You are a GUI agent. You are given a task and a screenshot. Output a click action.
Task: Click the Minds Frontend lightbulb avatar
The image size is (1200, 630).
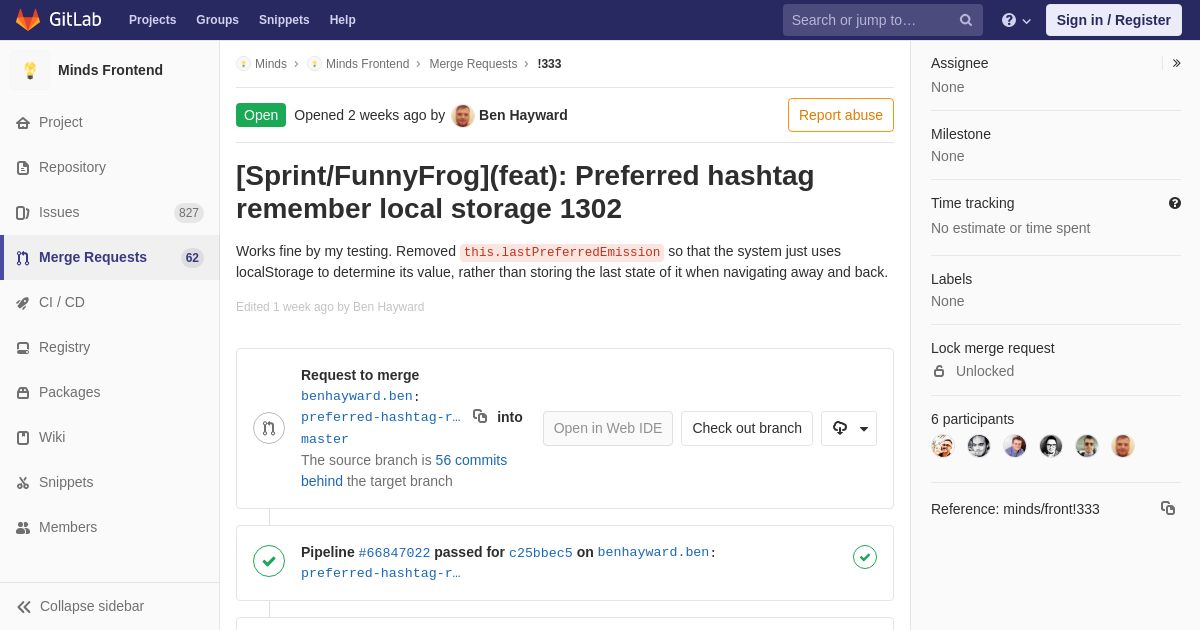(30, 70)
